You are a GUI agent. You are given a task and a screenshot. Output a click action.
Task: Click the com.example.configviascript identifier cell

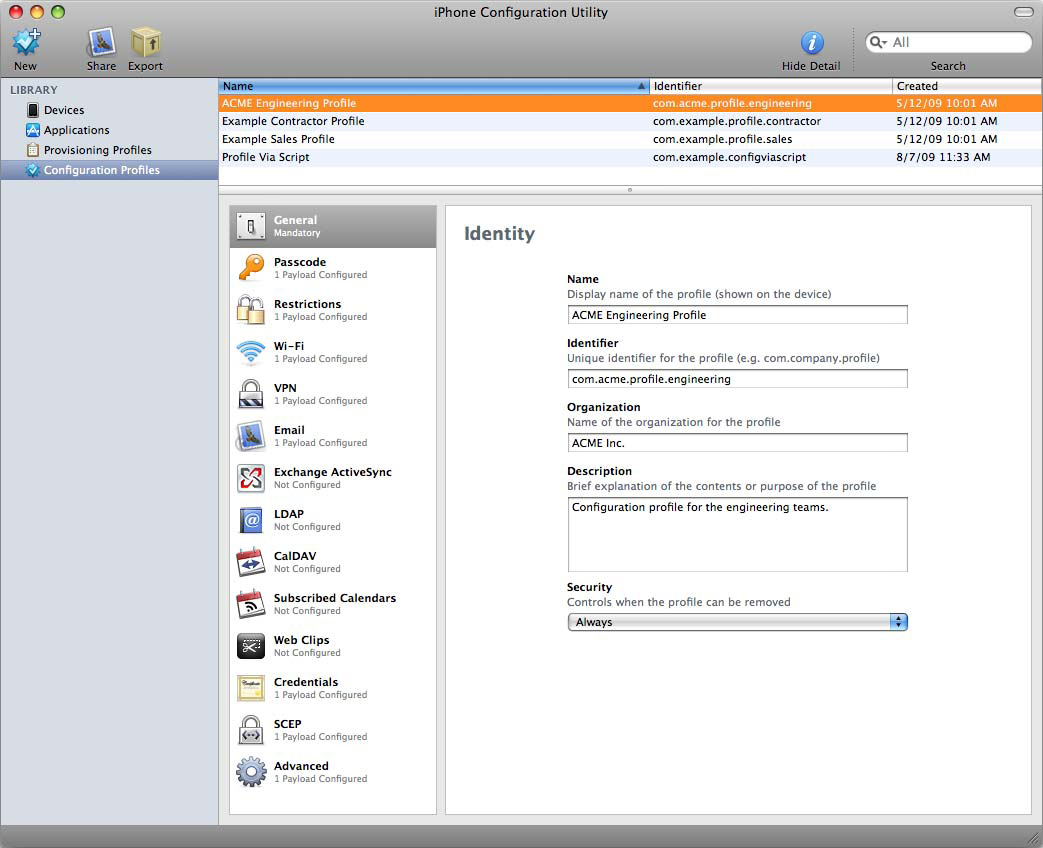tap(729, 157)
